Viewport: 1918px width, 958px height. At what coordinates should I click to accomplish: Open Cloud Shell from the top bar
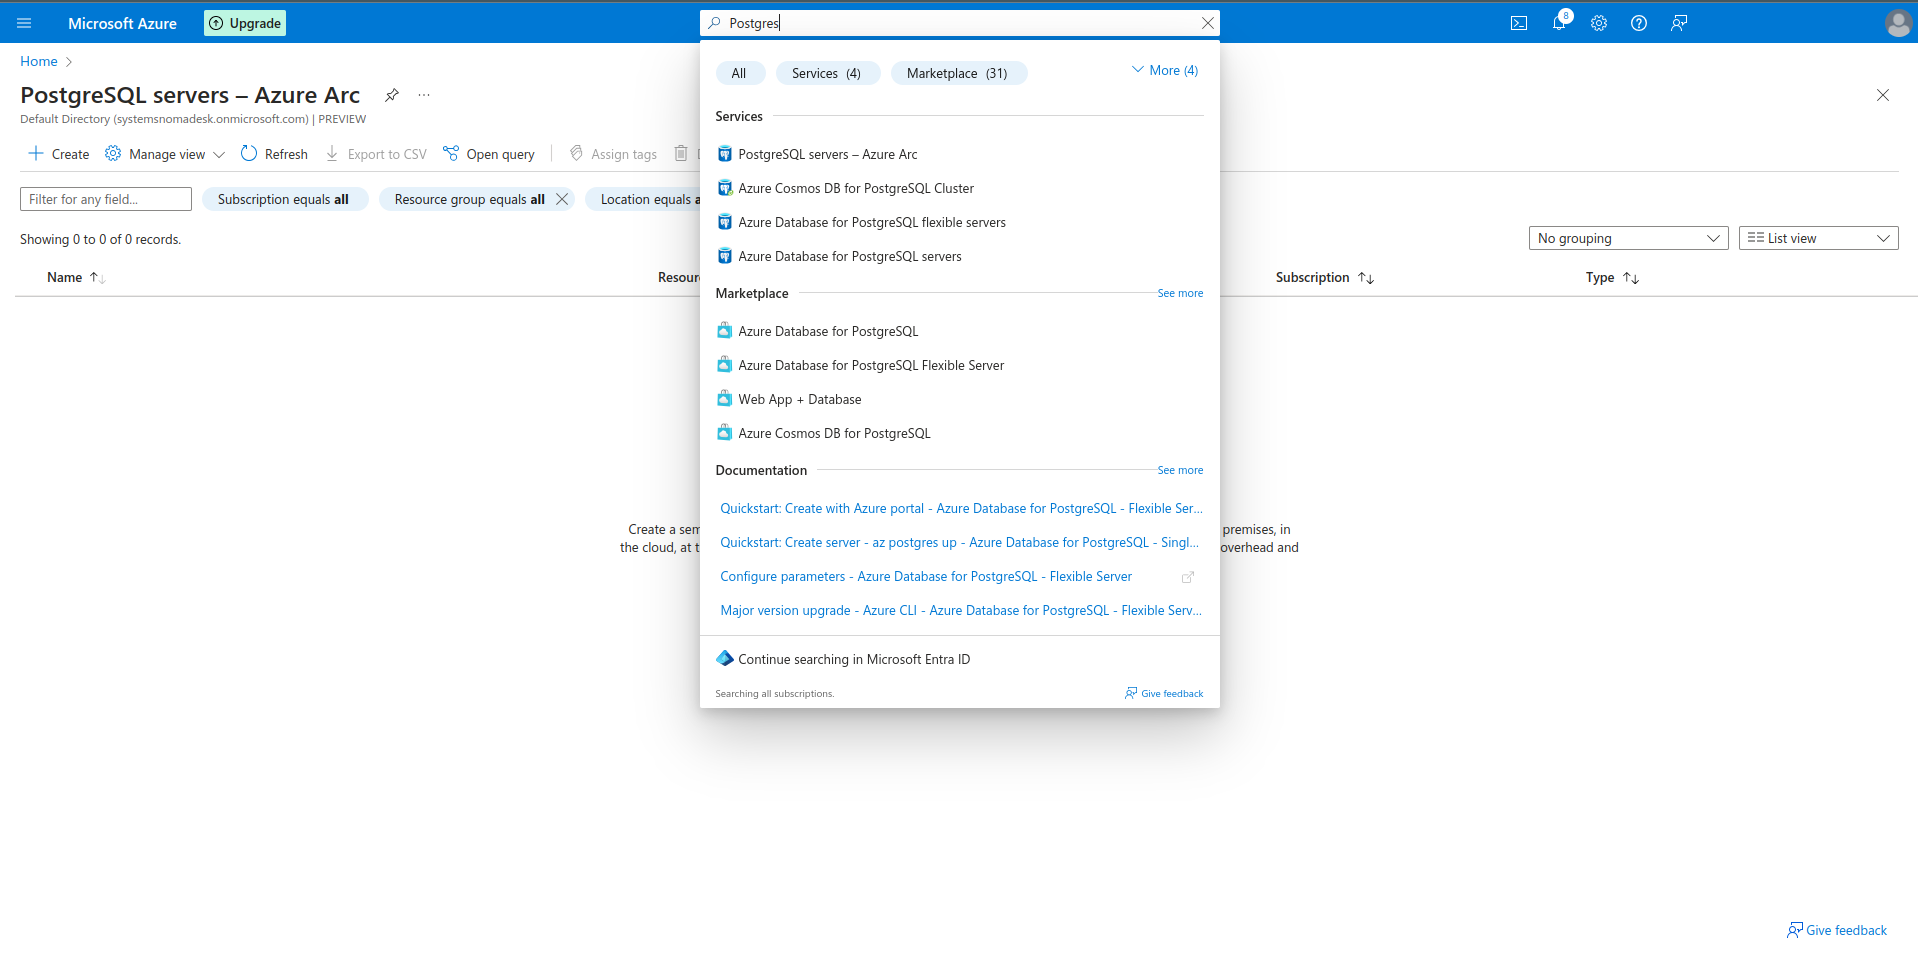point(1519,23)
